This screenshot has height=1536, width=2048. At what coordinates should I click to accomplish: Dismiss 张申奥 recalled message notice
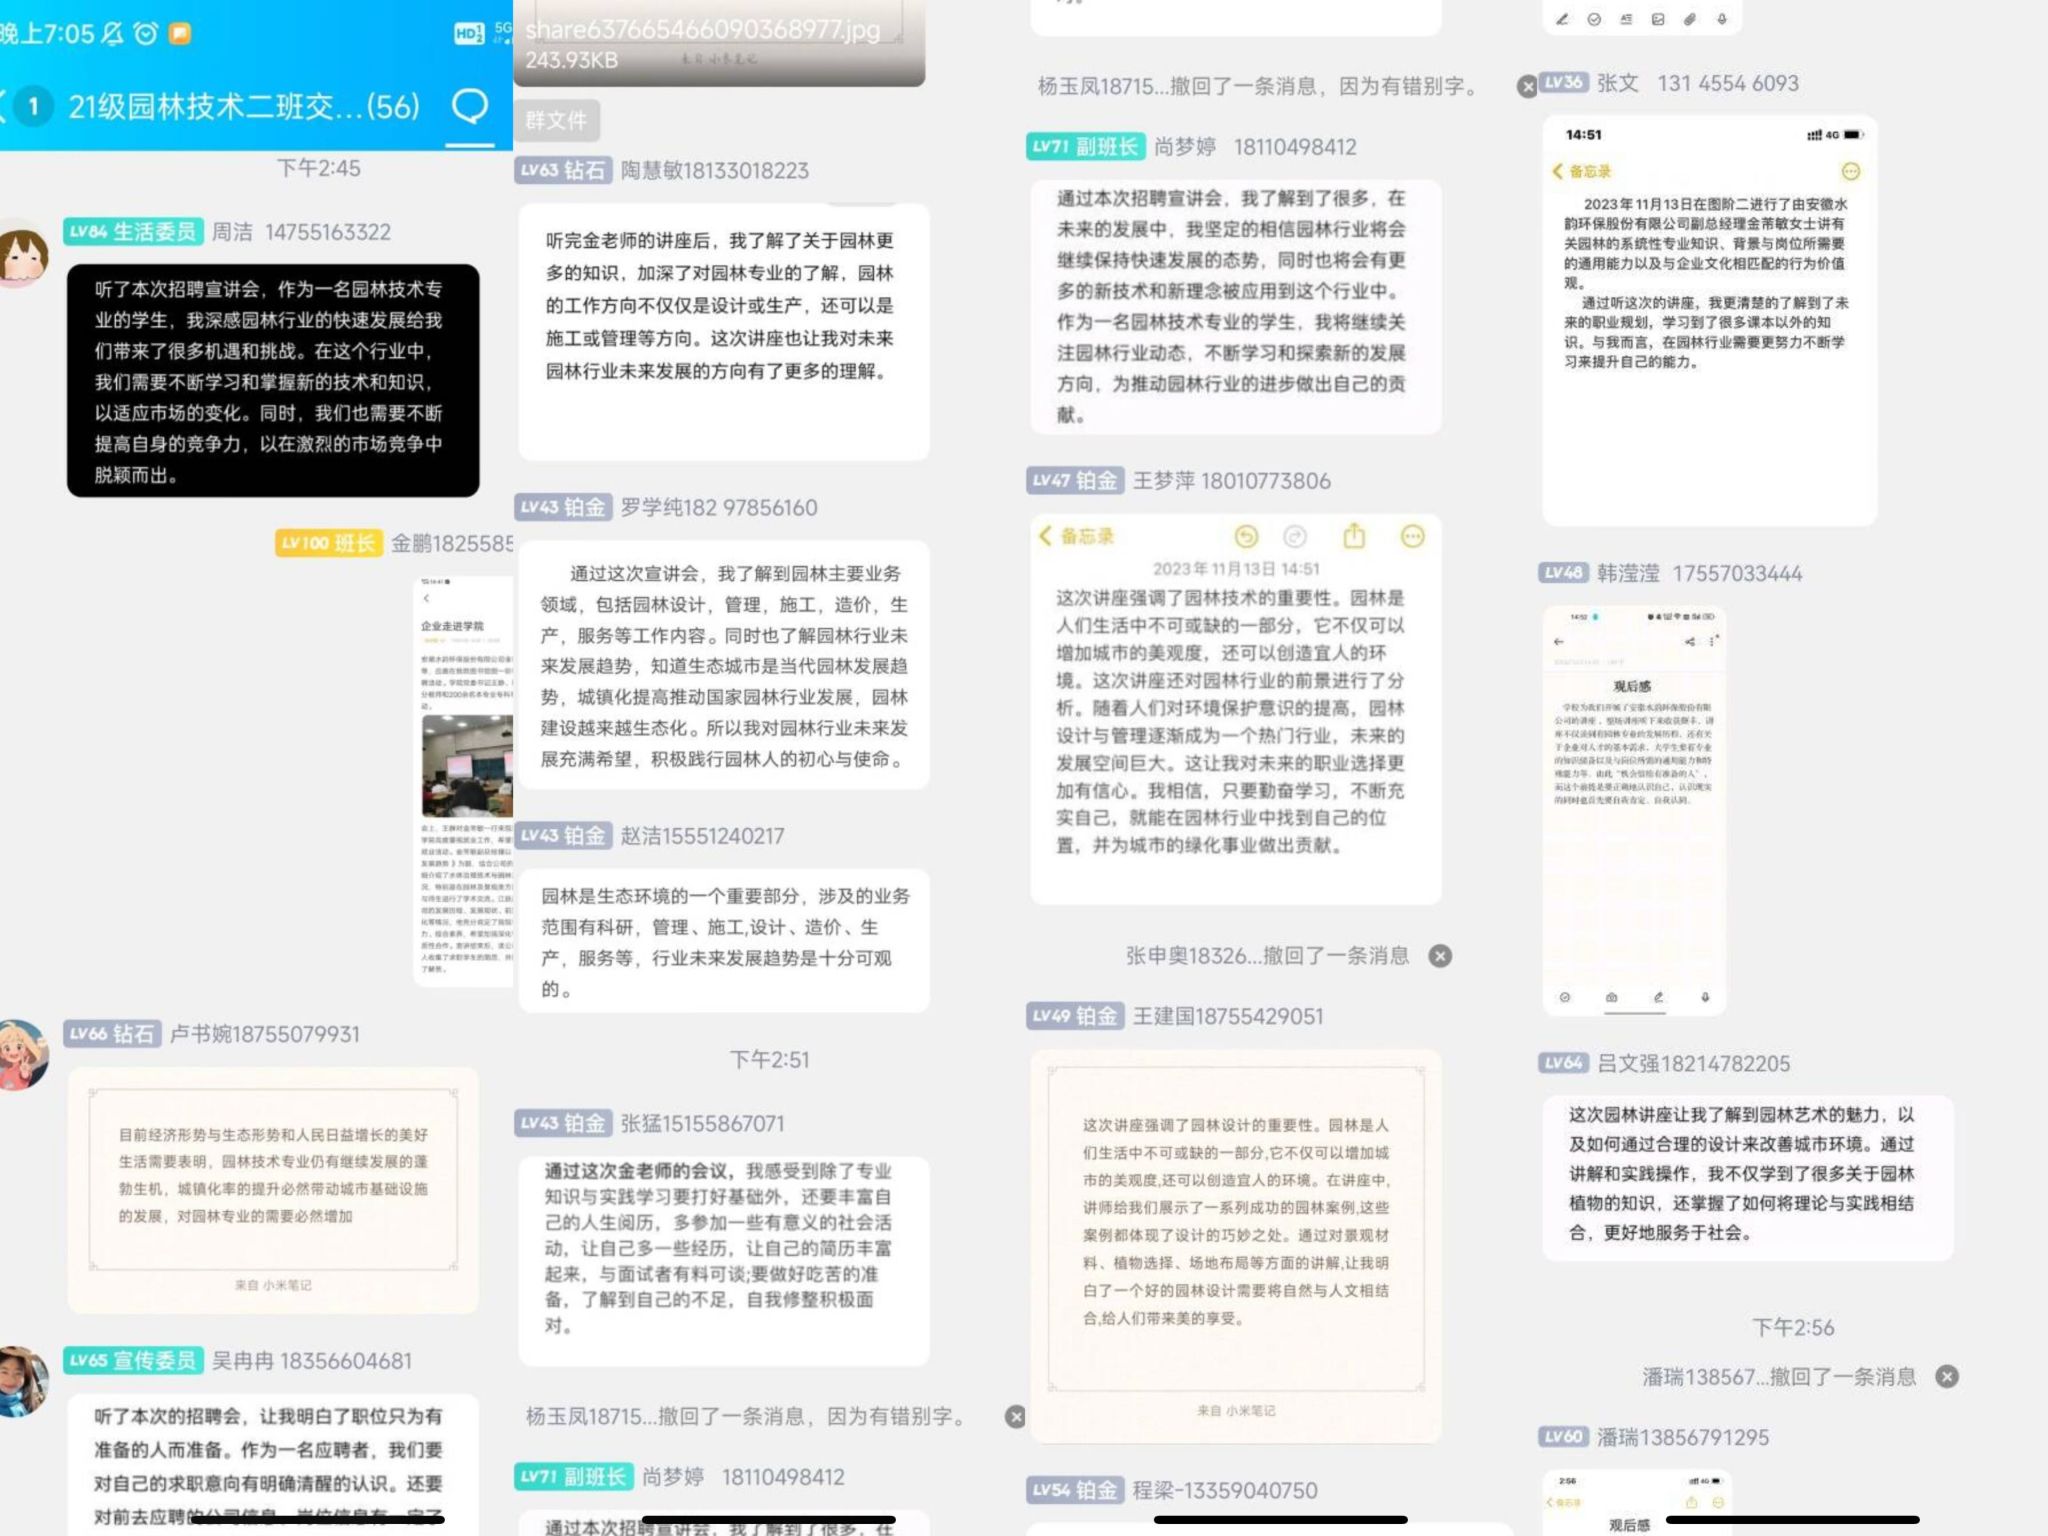click(x=1440, y=956)
